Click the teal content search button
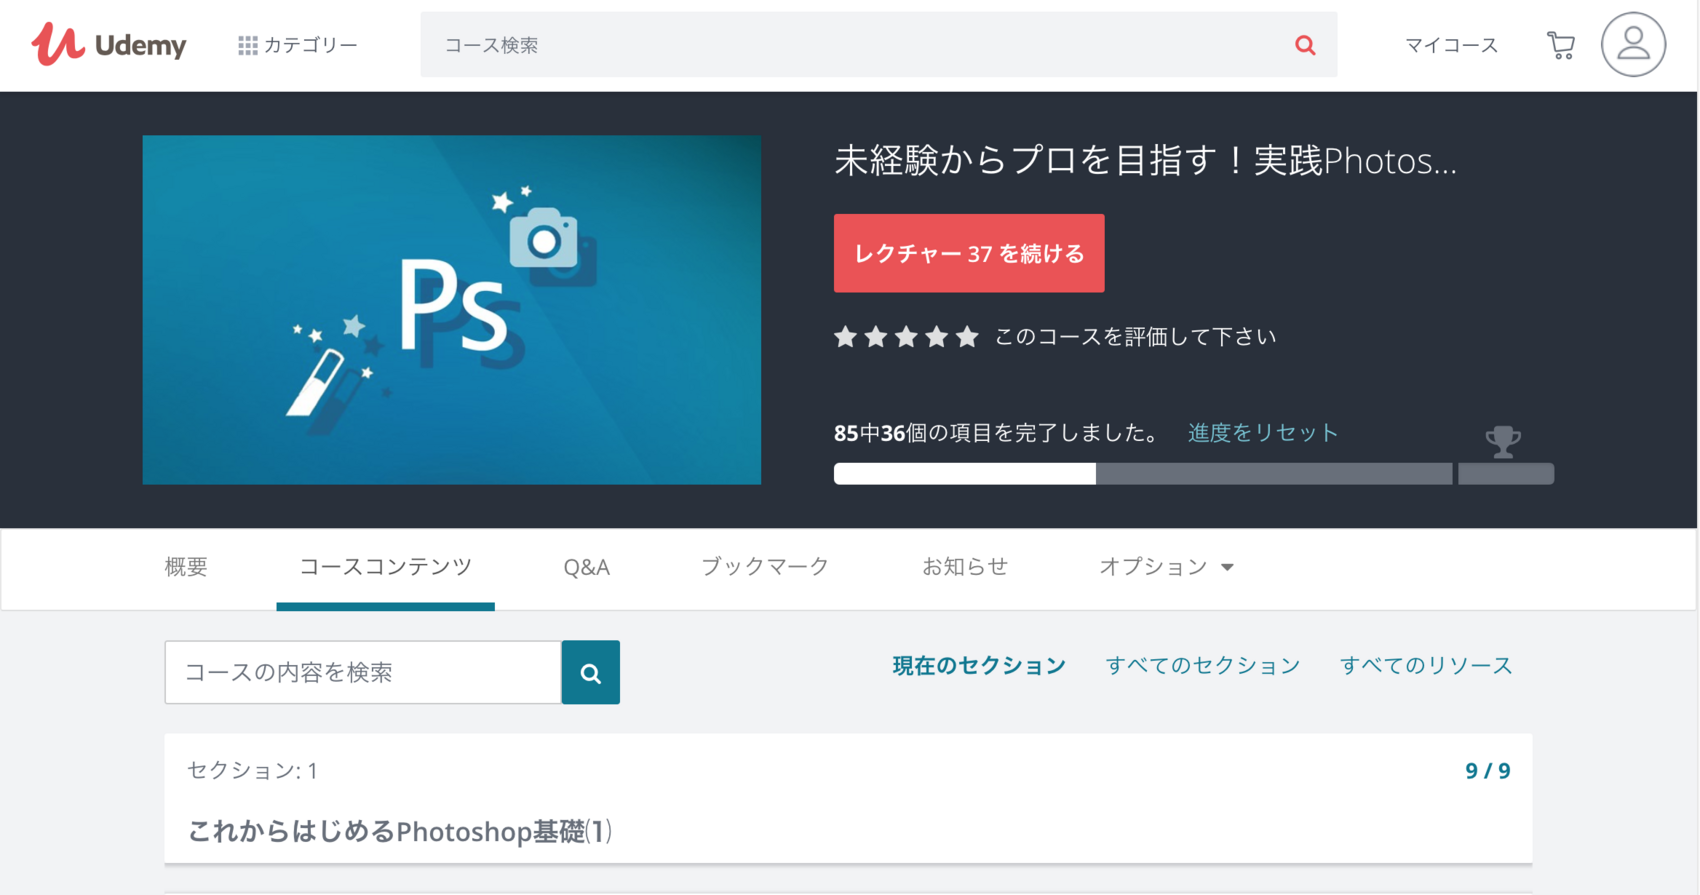 pyautogui.click(x=591, y=672)
